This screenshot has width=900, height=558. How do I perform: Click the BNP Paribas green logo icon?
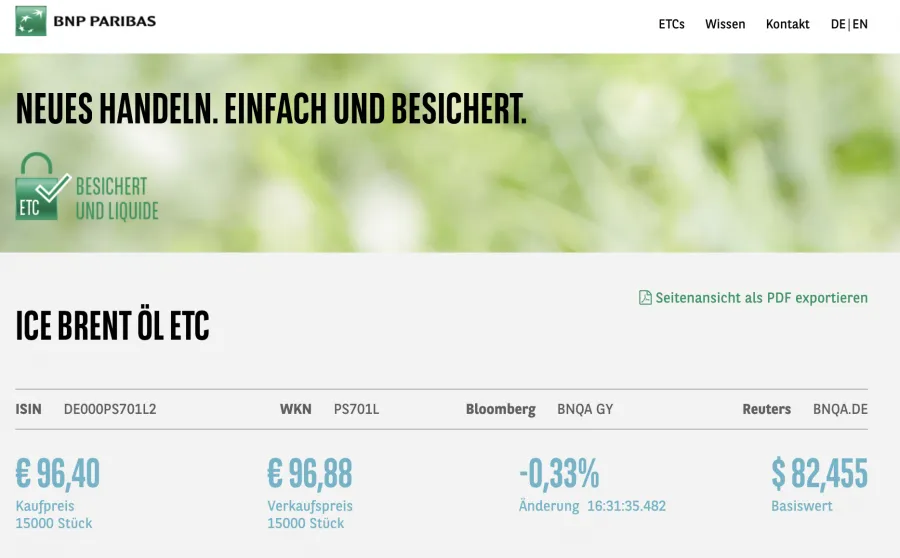pos(31,21)
